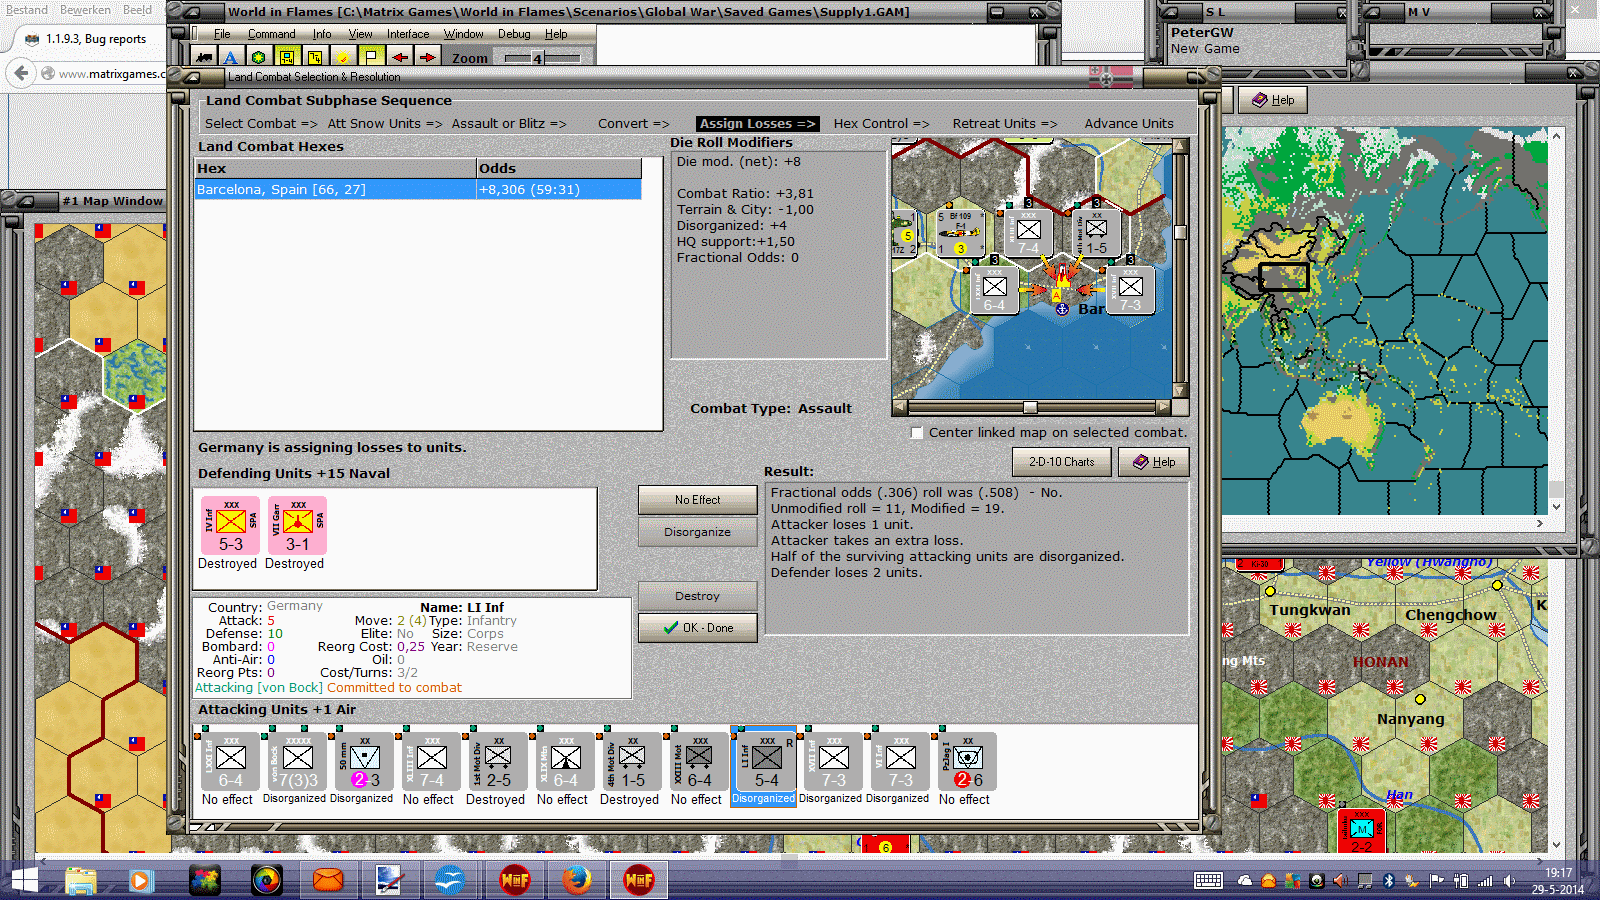The height and width of the screenshot is (900, 1600).
Task: Toggle 'Center linked map on selected combat' checkbox
Action: click(917, 433)
